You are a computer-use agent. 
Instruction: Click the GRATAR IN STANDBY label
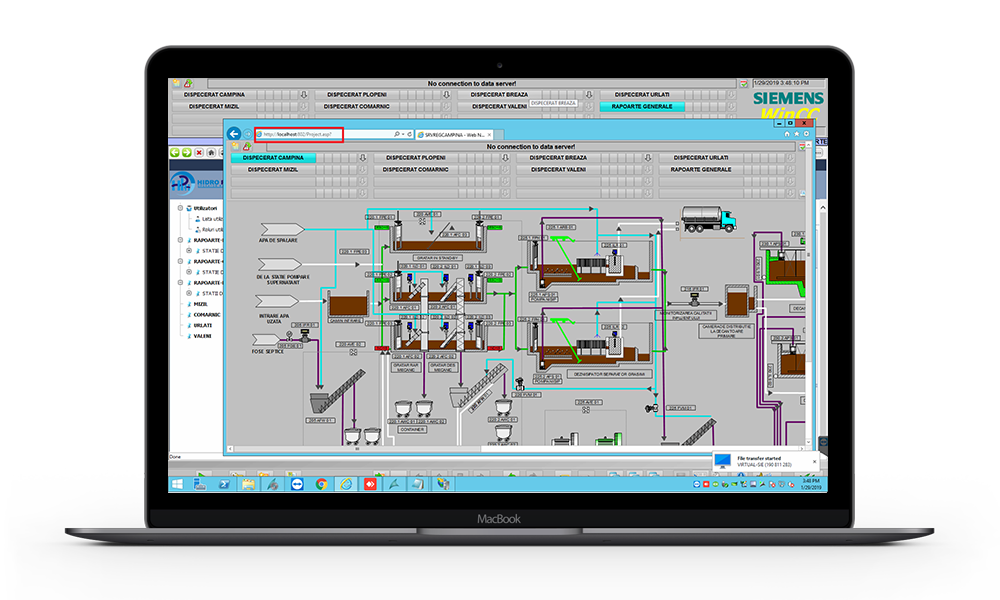438,258
